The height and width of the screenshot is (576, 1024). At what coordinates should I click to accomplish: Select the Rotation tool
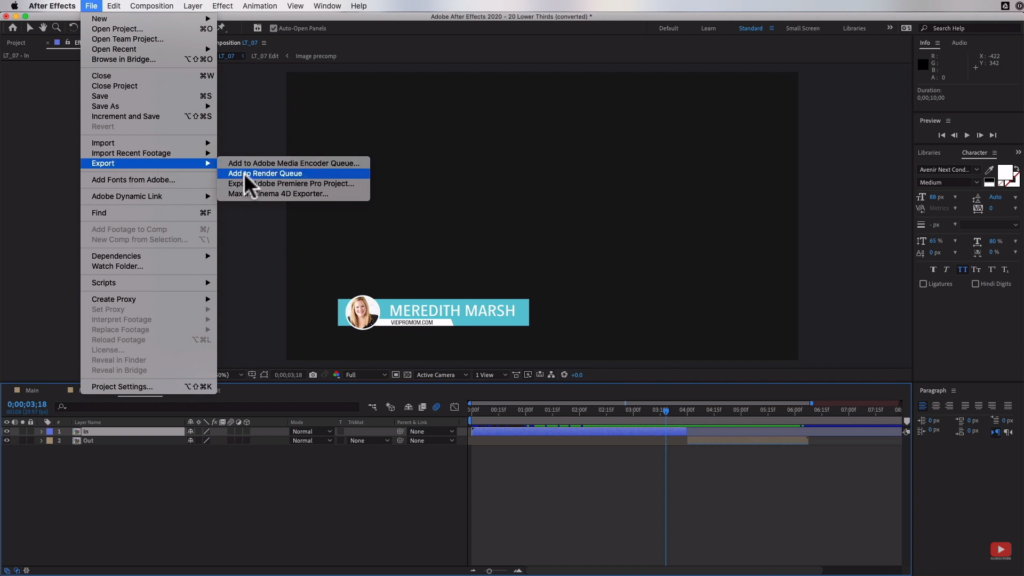click(73, 27)
